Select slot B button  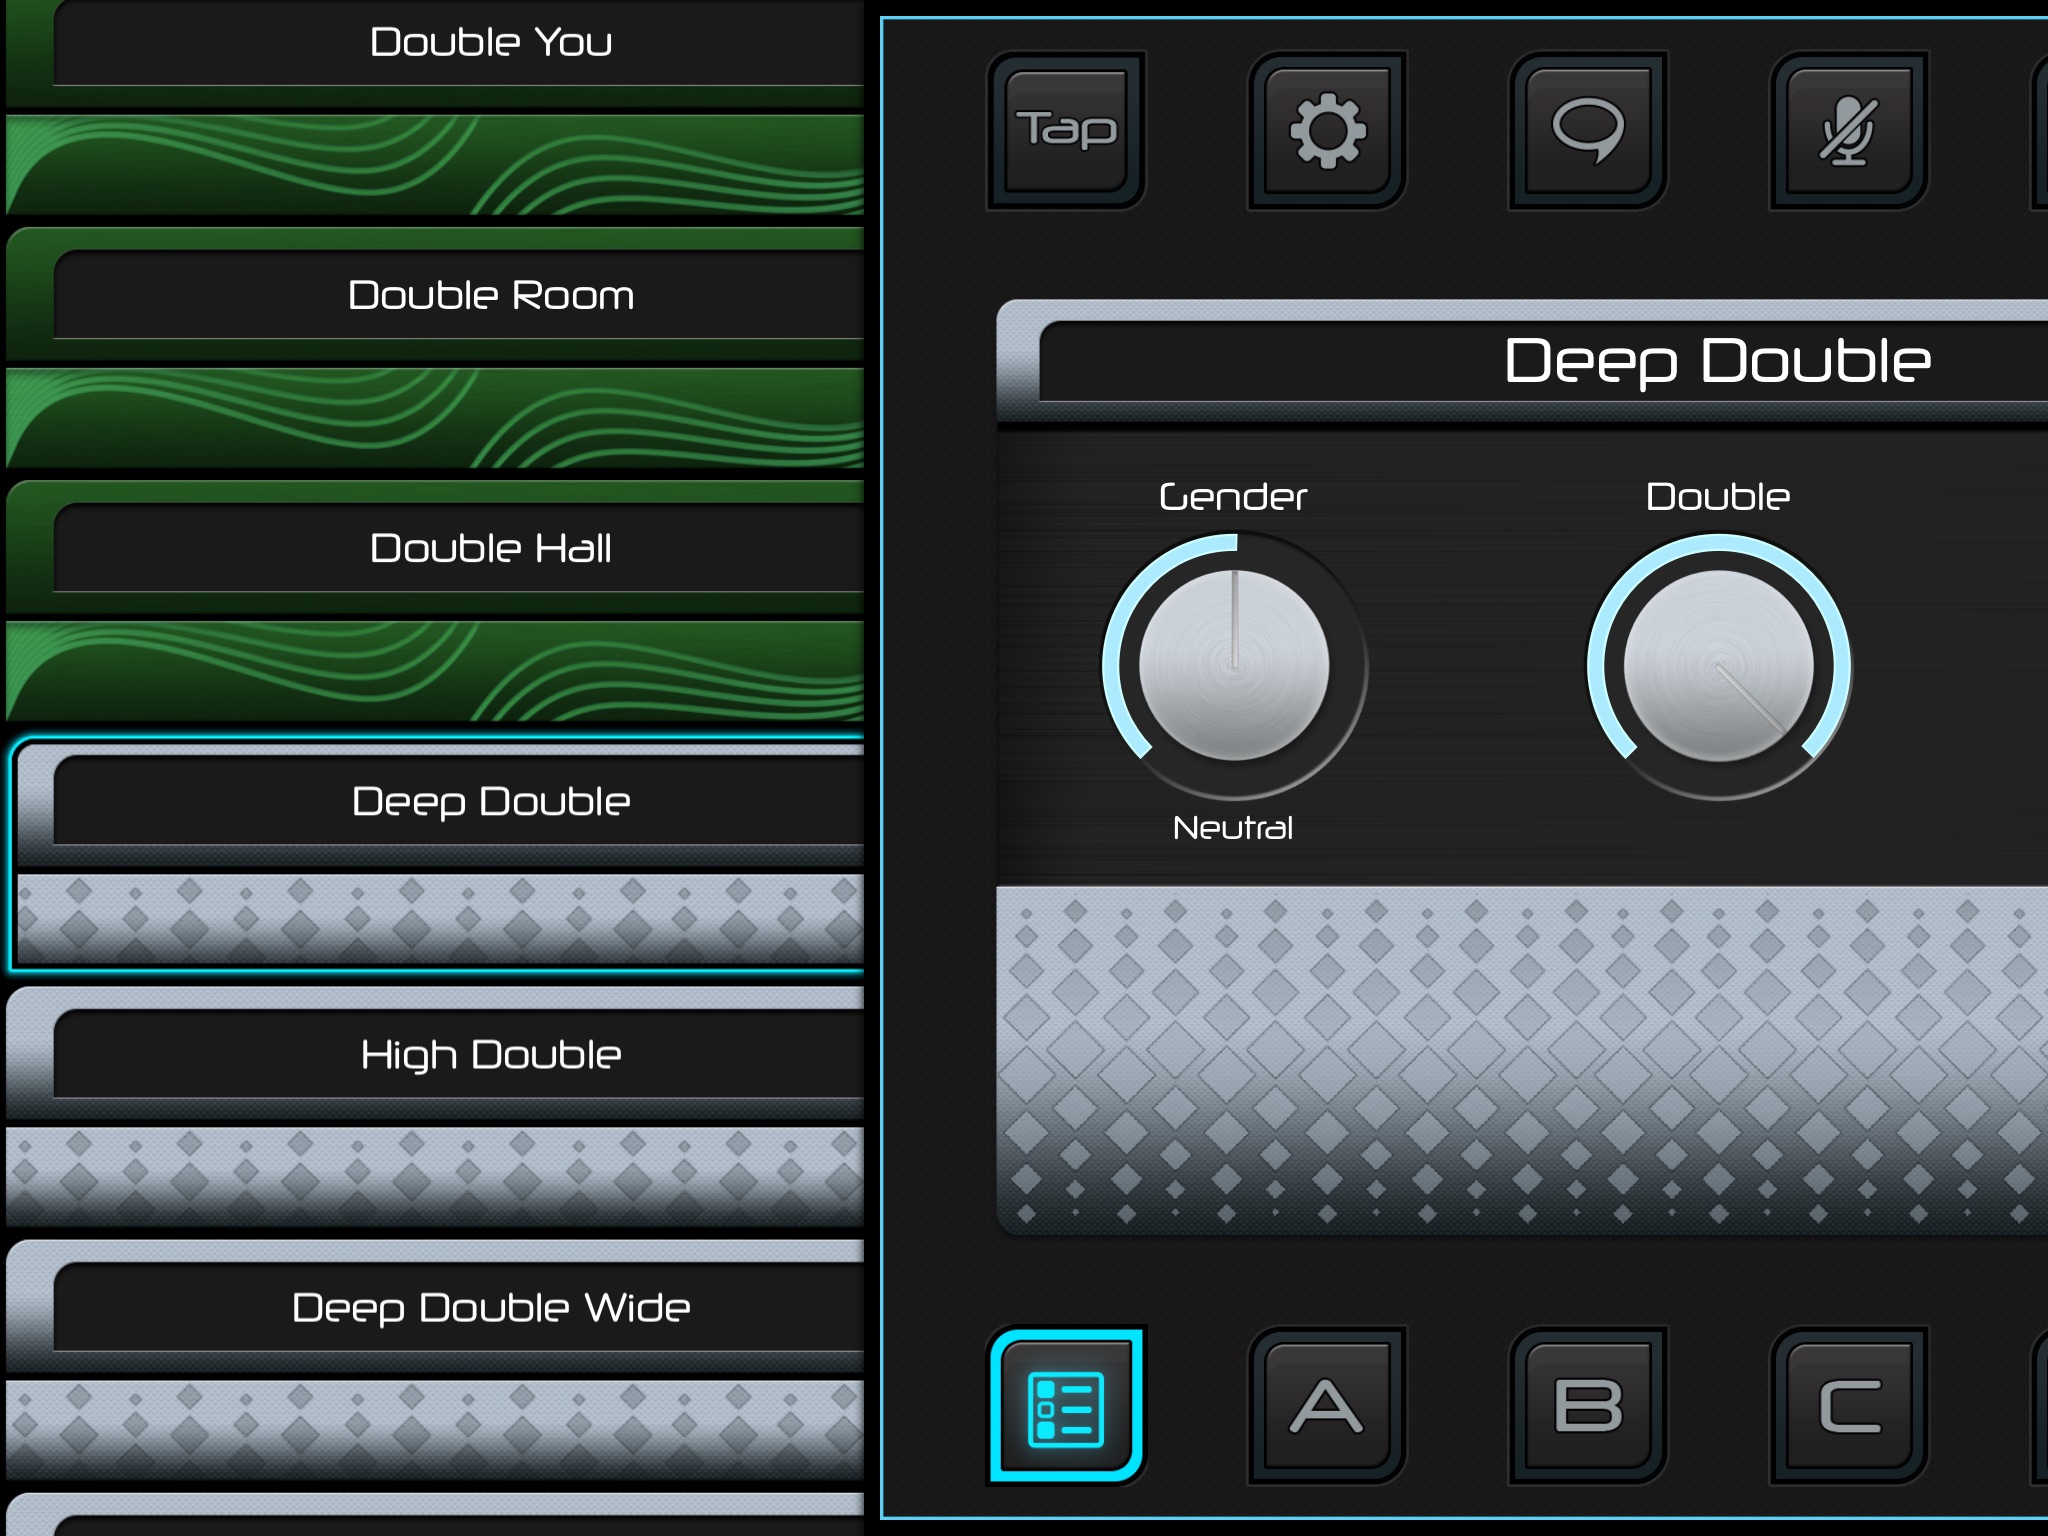coord(1588,1406)
